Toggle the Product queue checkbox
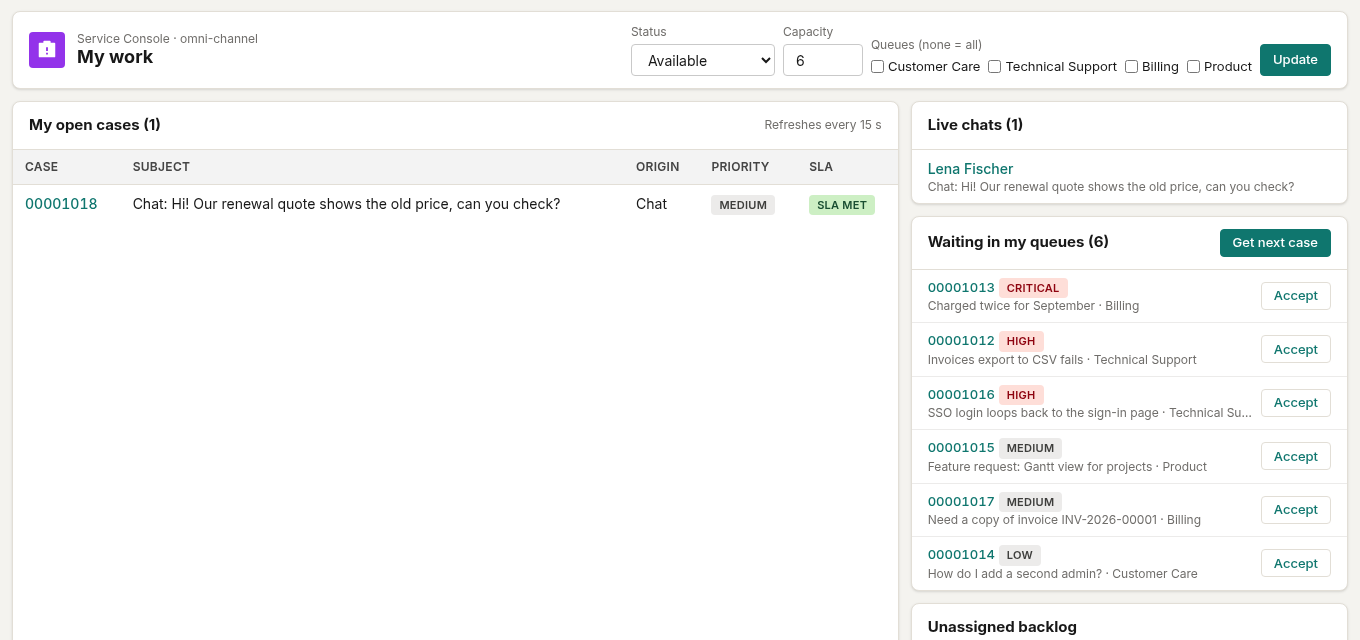The height and width of the screenshot is (640, 1360). click(x=1193, y=67)
